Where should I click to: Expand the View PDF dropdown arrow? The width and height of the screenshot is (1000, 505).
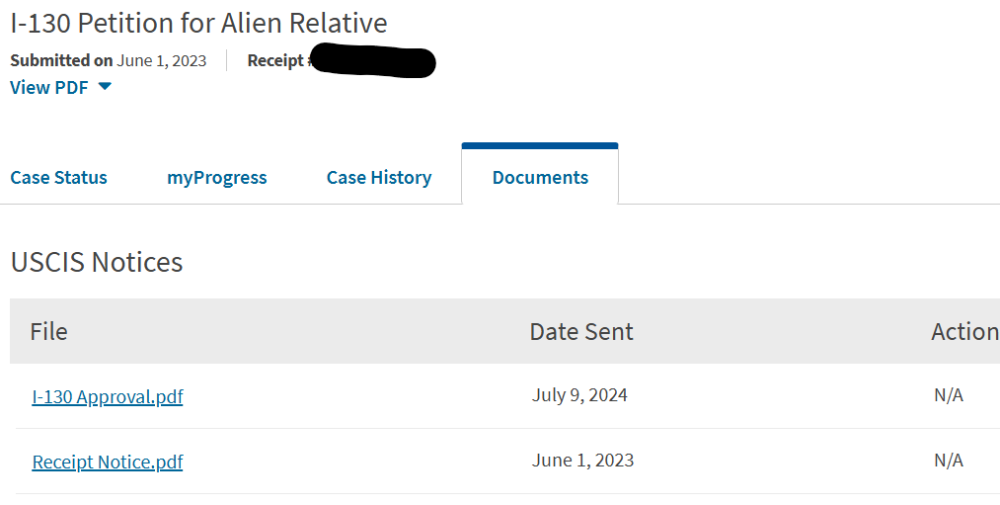click(x=105, y=88)
